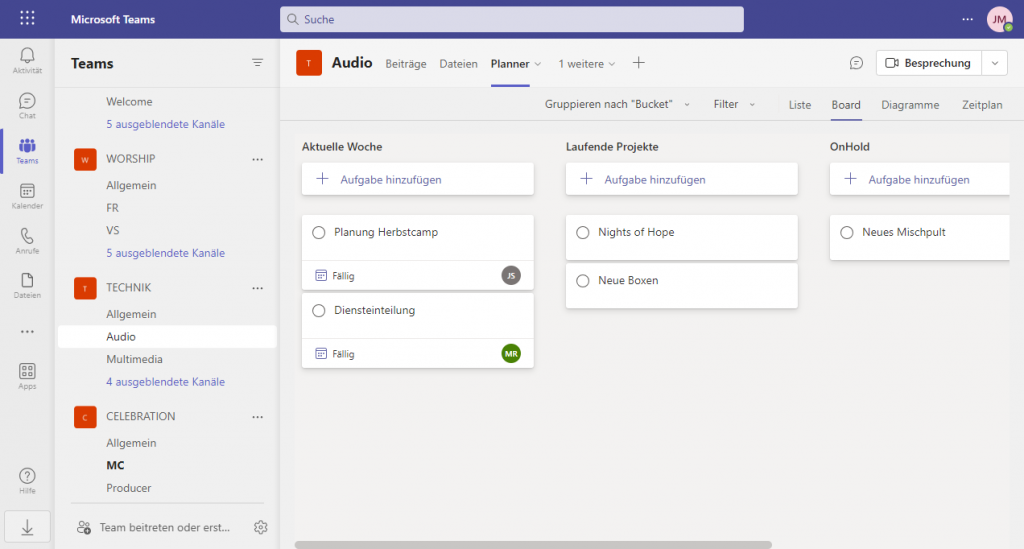The image size is (1024, 549).
Task: Click the teams list filter icon
Action: [x=257, y=63]
